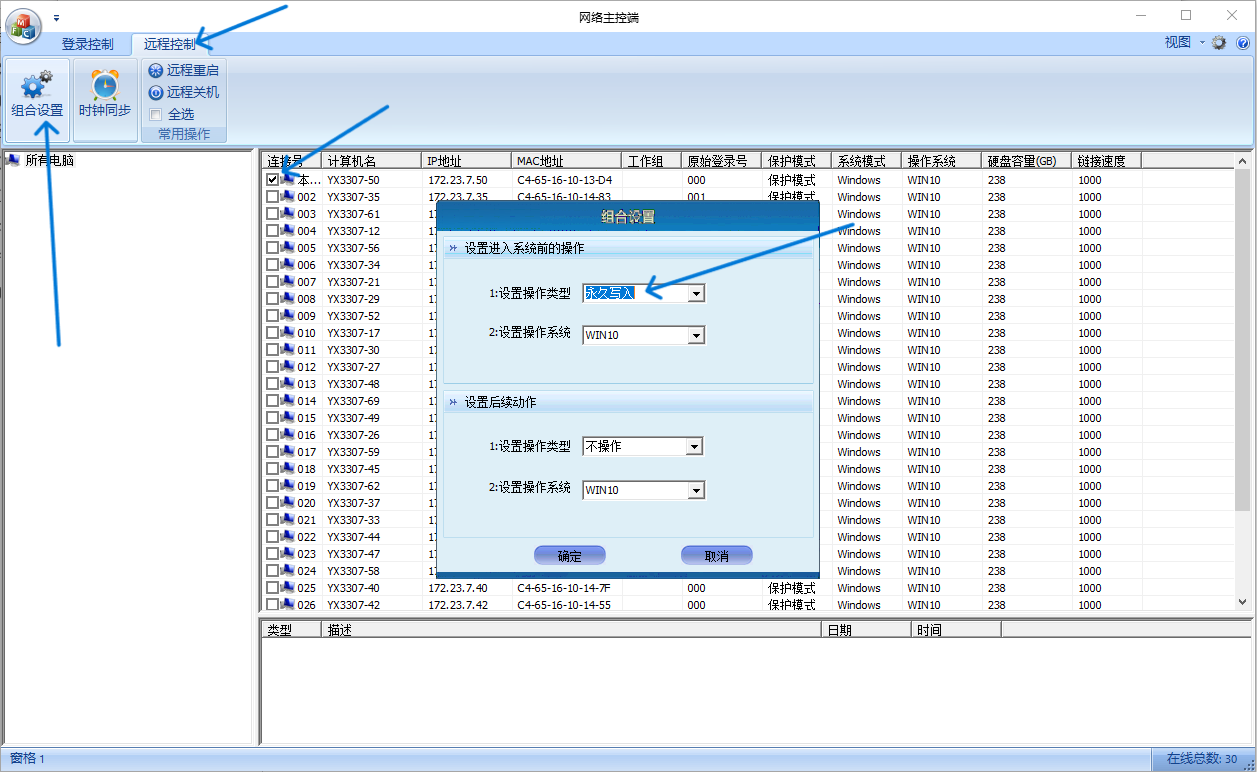1257x772 pixels.
Task: Click the computer icon of row 006
Action: [288, 265]
